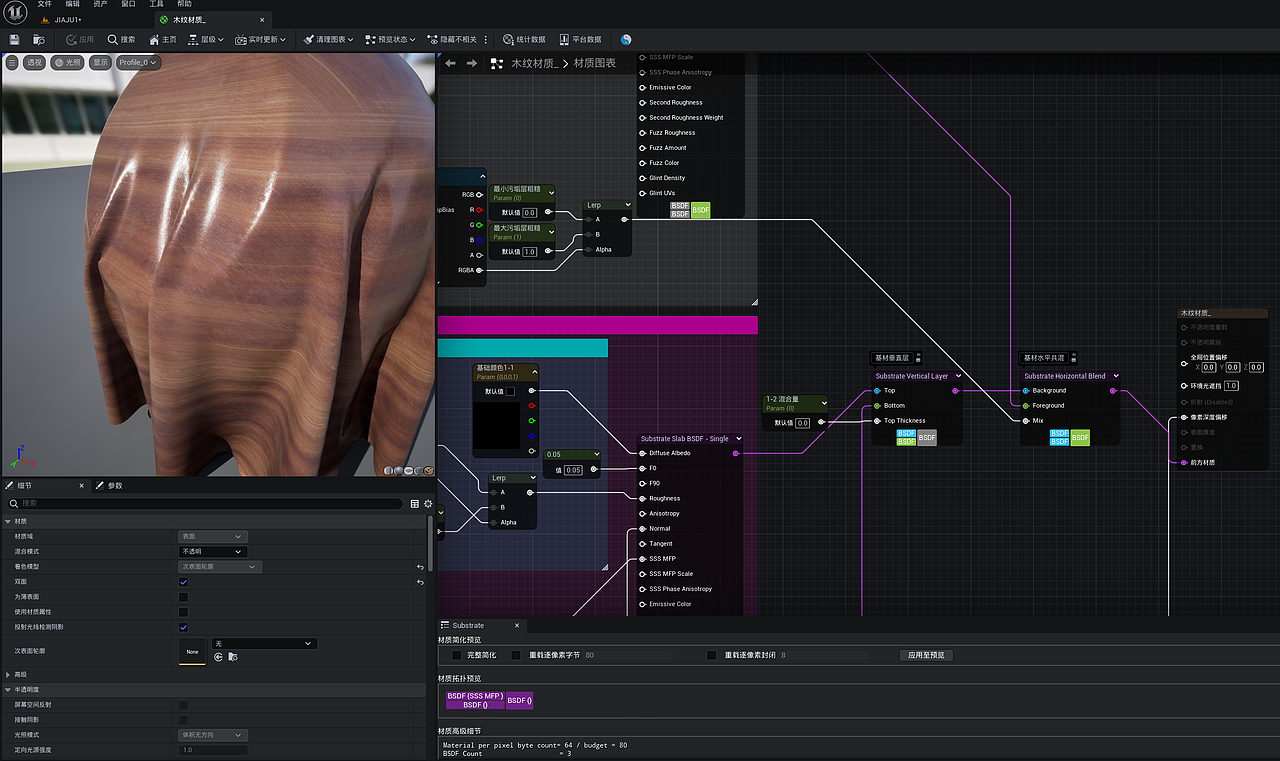Collapse the 材质 (Material) section
1280x761 pixels.
[x=8, y=521]
